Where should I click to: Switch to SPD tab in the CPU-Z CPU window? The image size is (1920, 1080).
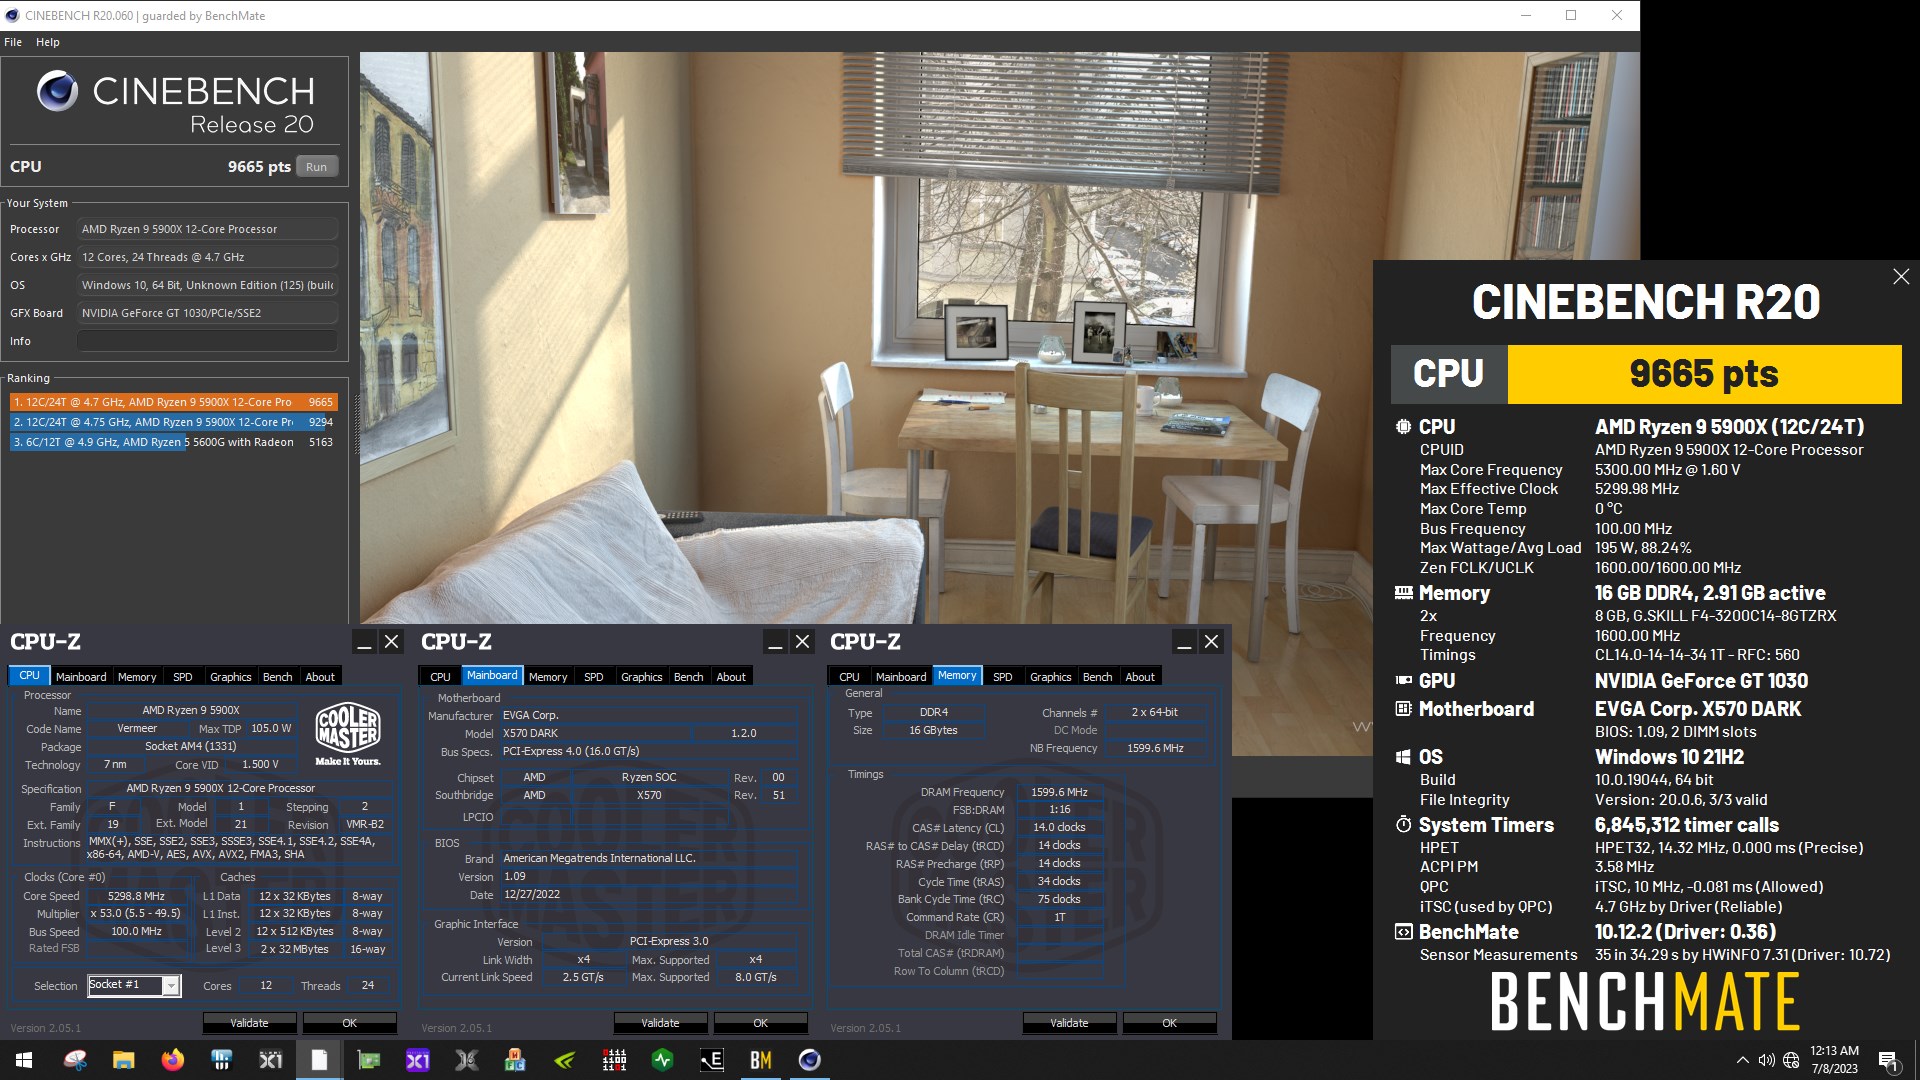click(x=182, y=677)
